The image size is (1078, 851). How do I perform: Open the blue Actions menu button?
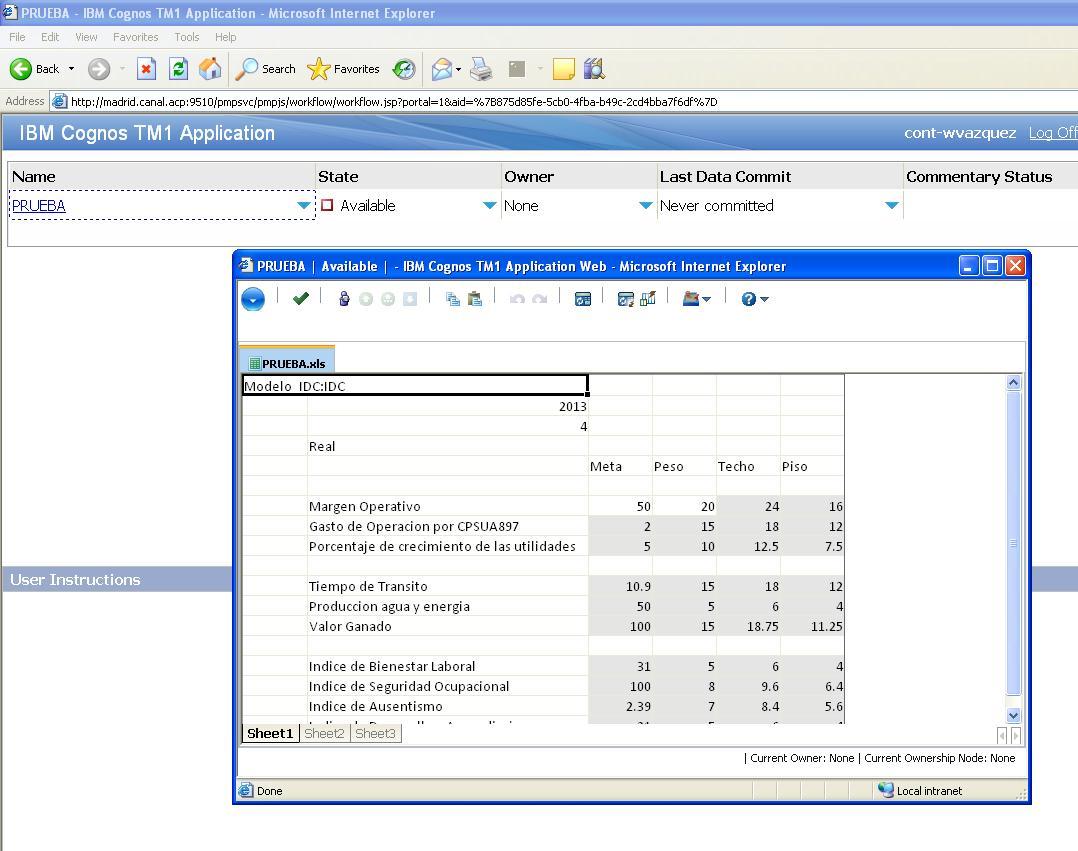pos(253,299)
